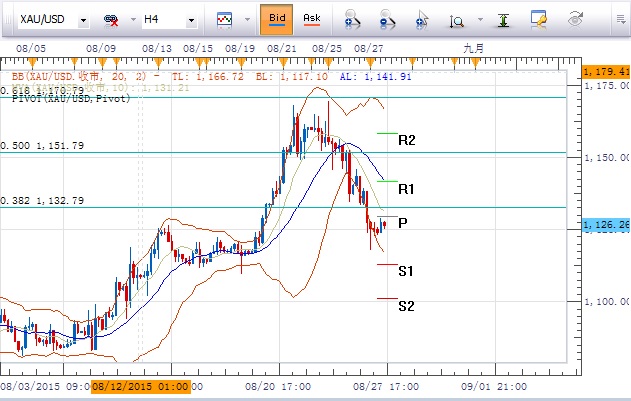Click the 08/13 date label on top axis
Screen dimensions: 631x401
coord(157,49)
